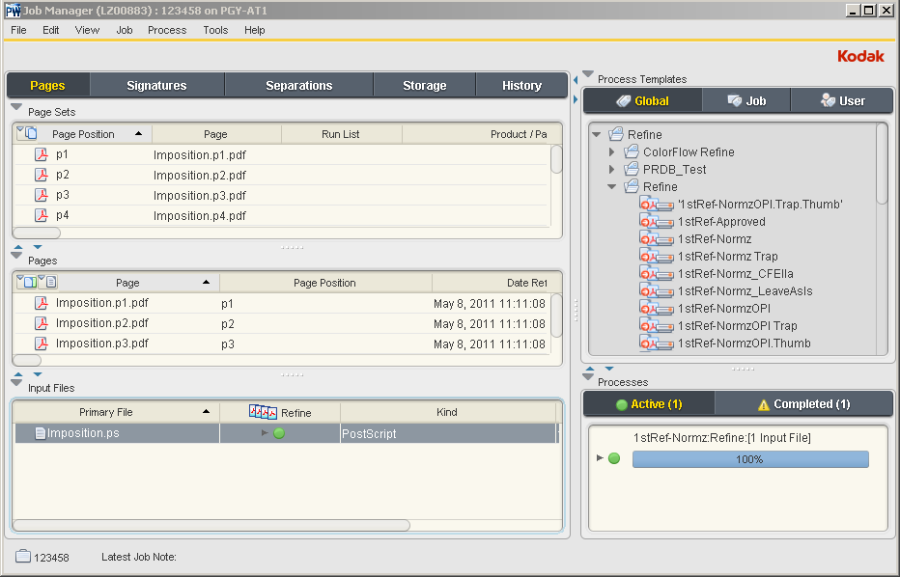Switch to the Signatures tab
The height and width of the screenshot is (577, 900).
pyautogui.click(x=156, y=86)
